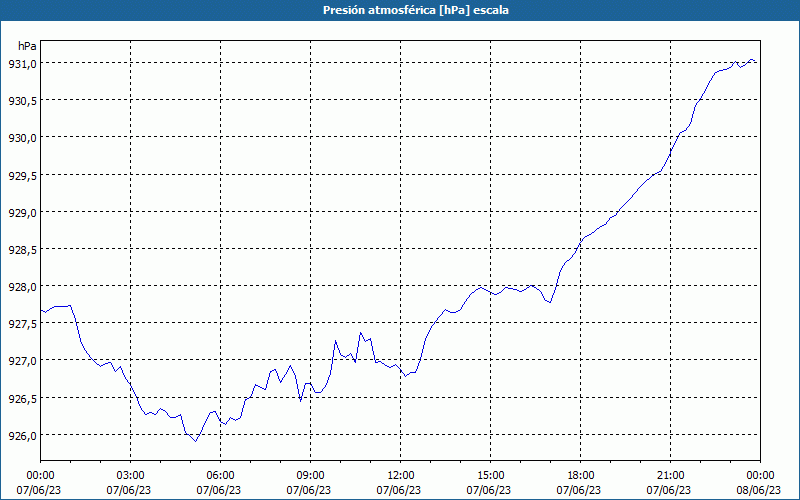The width and height of the screenshot is (800, 500).
Task: Click the 931,0 y-axis value
Action: [x=22, y=63]
